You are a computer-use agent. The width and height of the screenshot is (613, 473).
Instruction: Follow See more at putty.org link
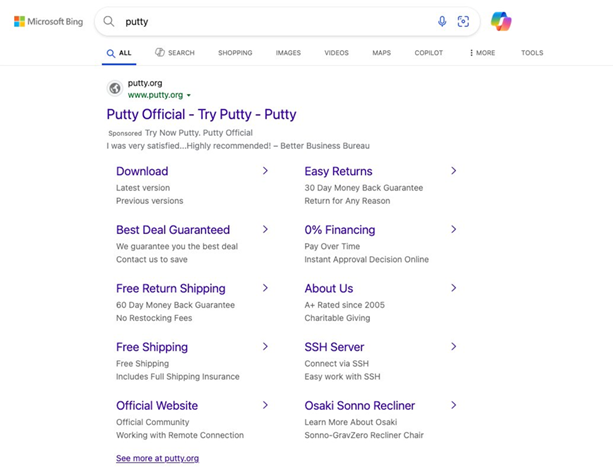[157, 458]
